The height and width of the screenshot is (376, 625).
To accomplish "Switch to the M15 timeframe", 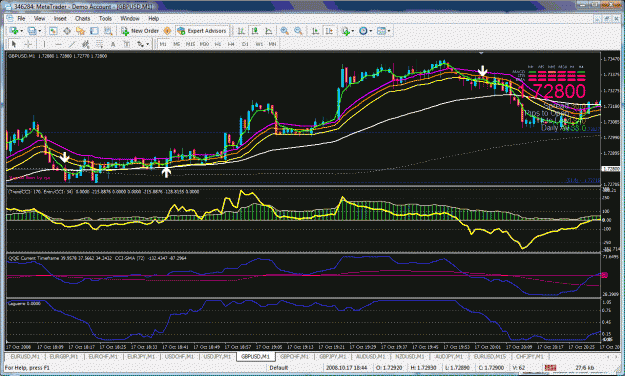I will 190,44.
